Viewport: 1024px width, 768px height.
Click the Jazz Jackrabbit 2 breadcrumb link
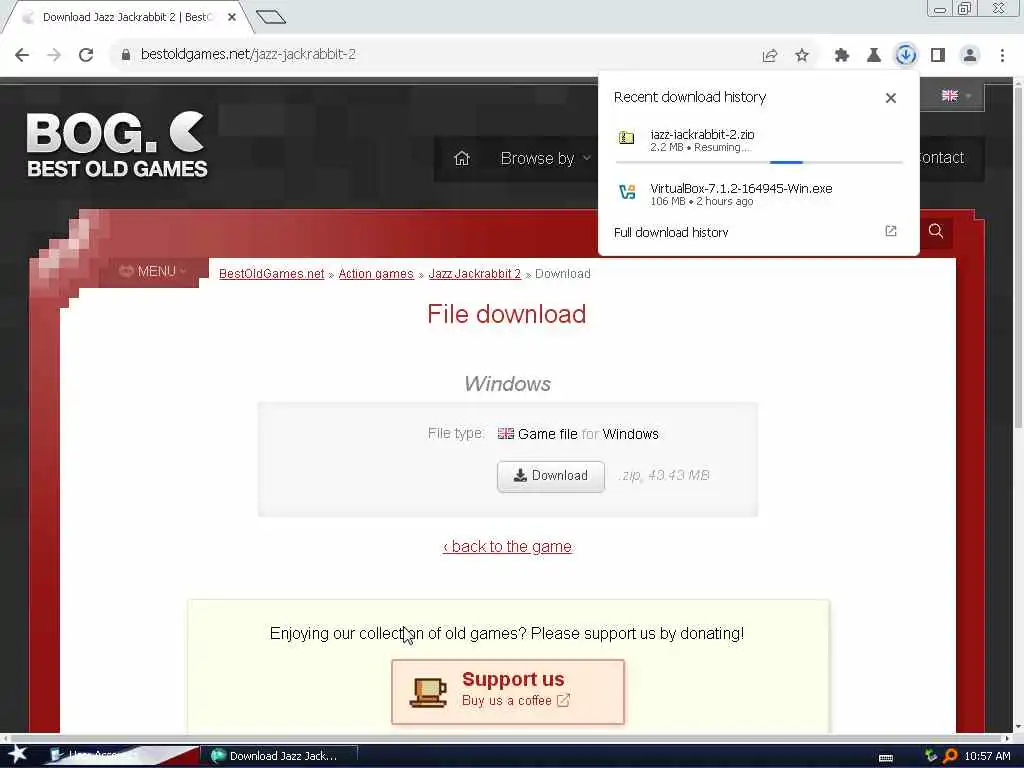(475, 274)
